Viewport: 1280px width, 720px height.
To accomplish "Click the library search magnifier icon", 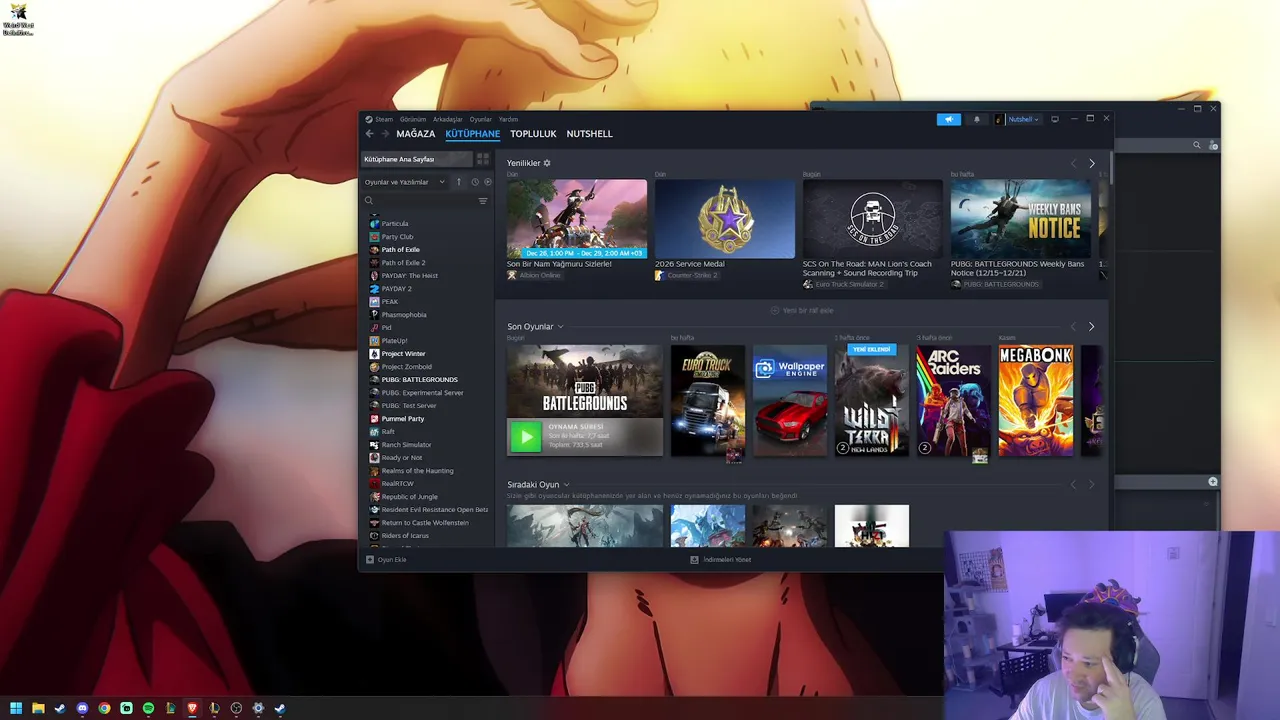I will pyautogui.click(x=369, y=201).
